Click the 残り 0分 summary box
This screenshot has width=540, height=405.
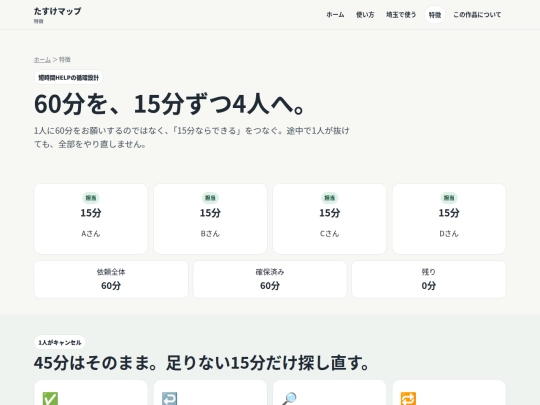(x=429, y=279)
